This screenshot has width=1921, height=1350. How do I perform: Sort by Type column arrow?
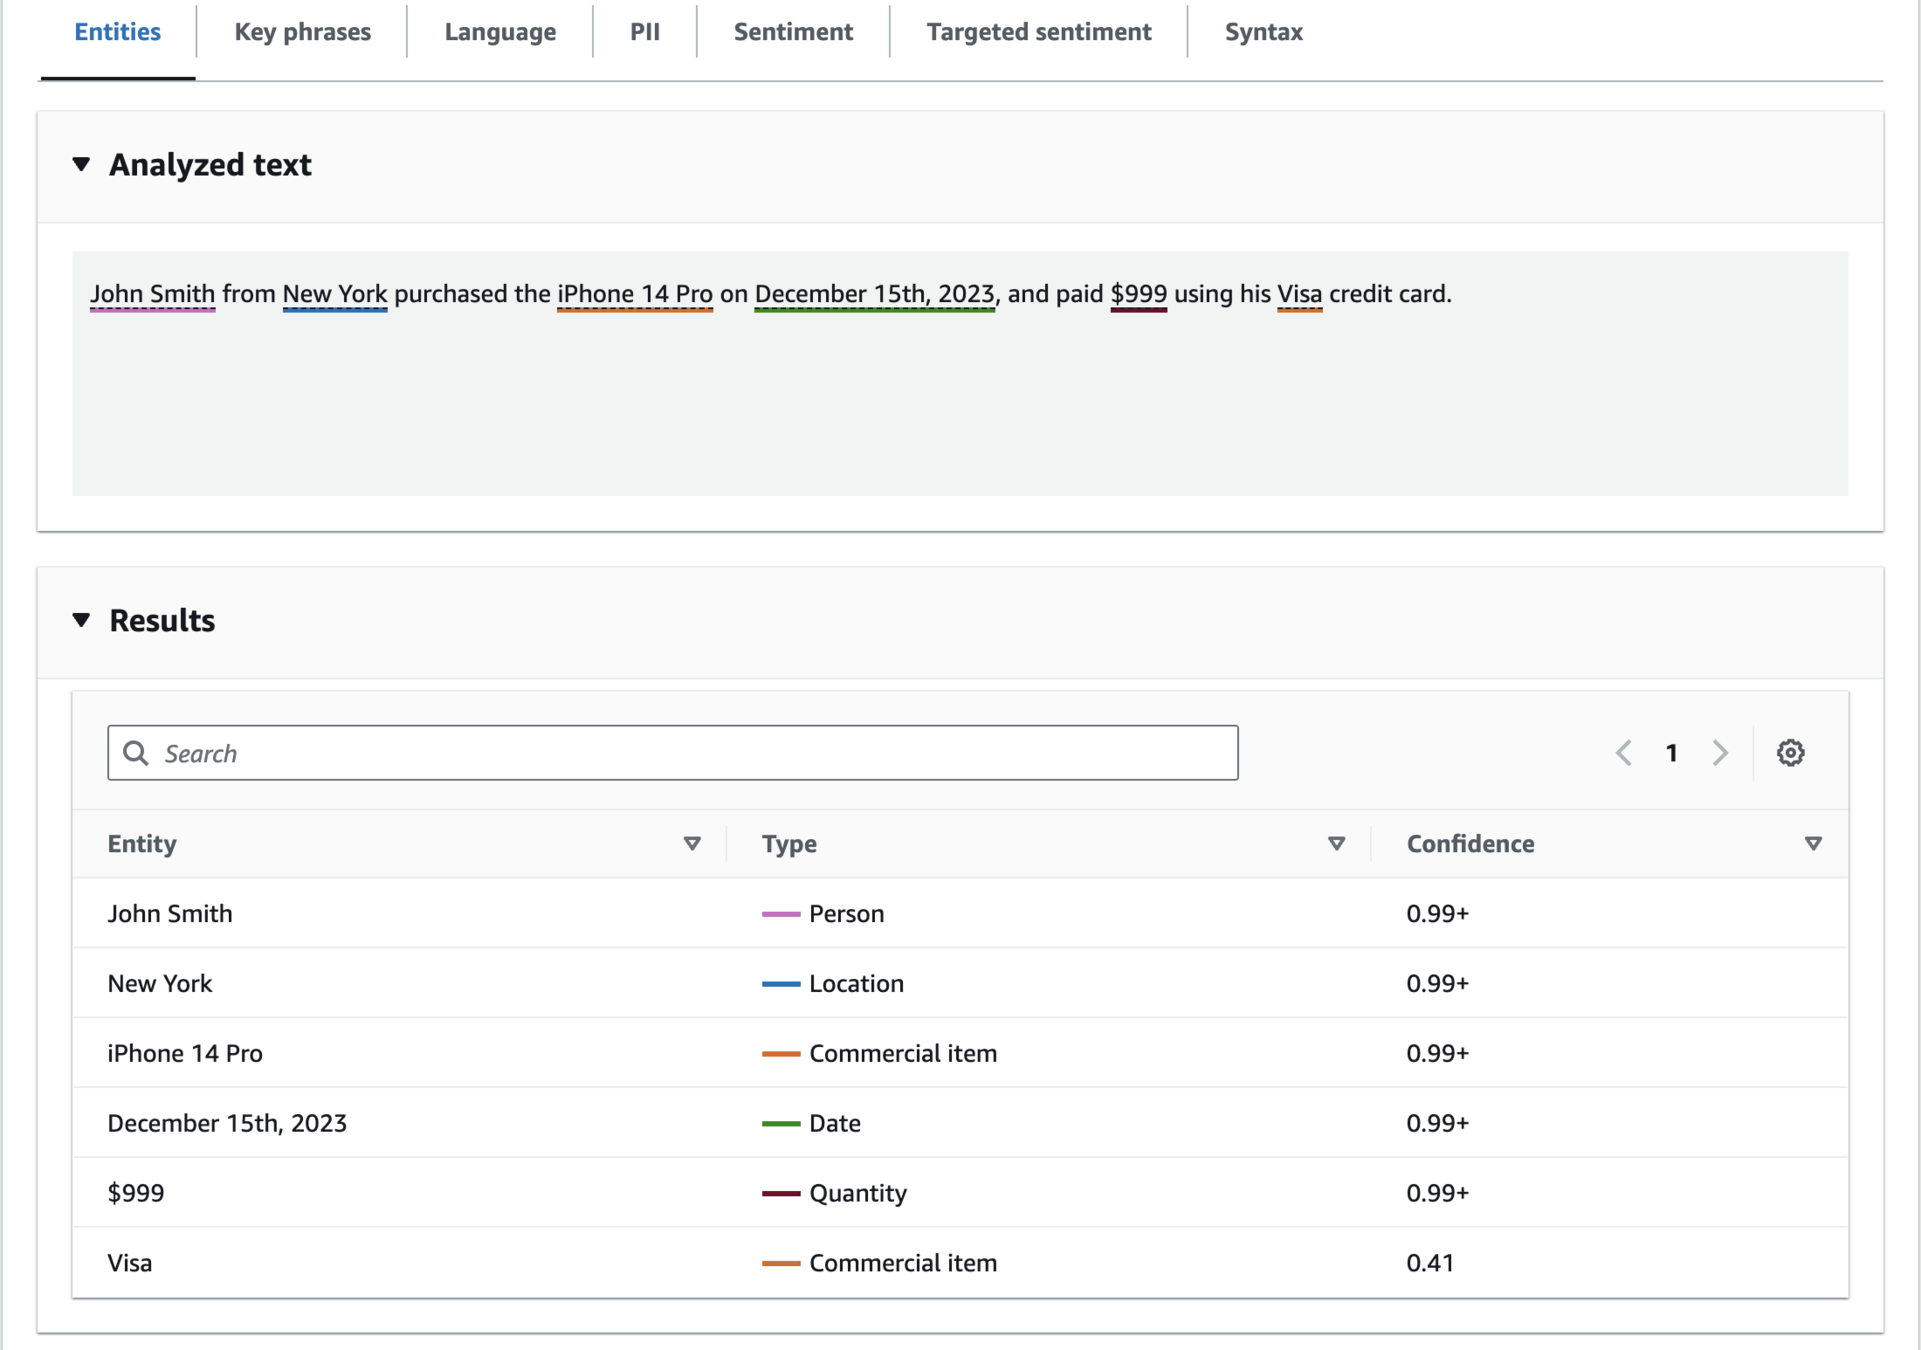(1336, 844)
